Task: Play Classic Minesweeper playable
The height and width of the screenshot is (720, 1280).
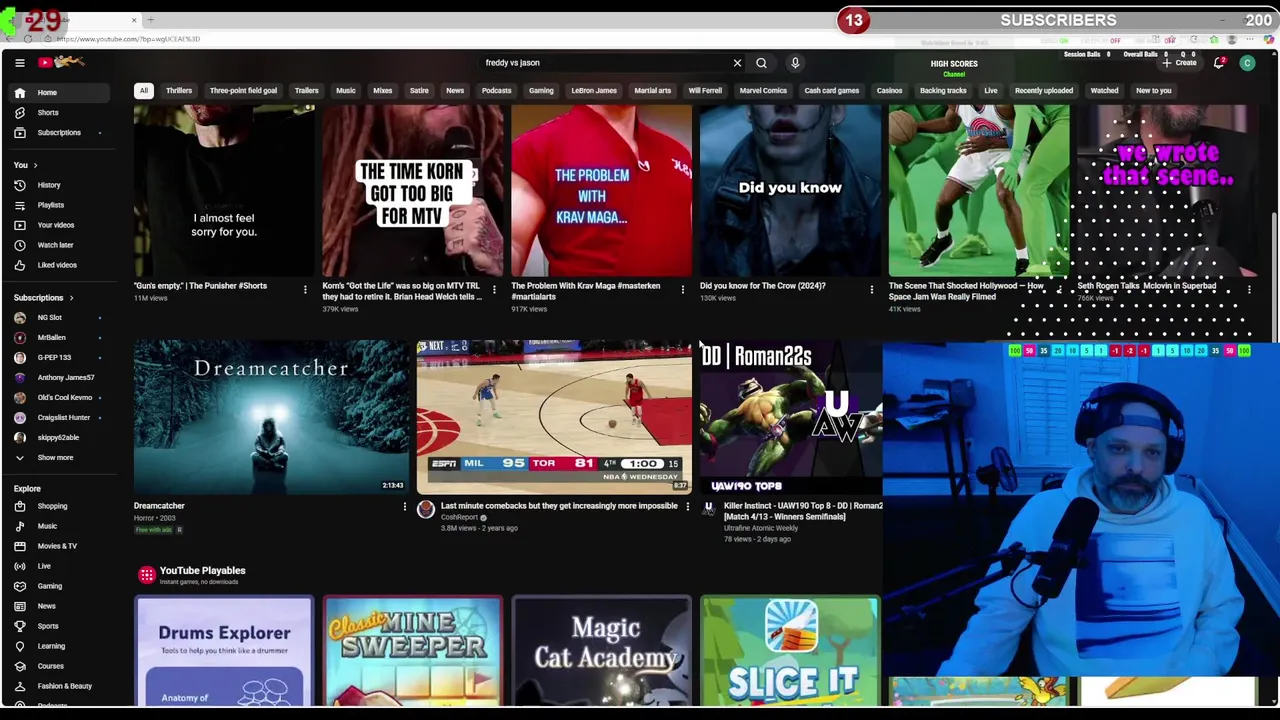Action: pos(413,651)
